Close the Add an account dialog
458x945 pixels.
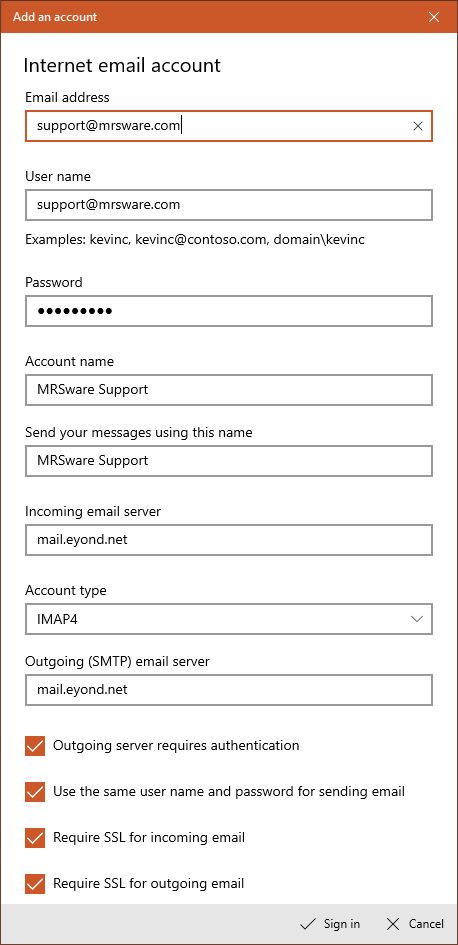[x=433, y=17]
